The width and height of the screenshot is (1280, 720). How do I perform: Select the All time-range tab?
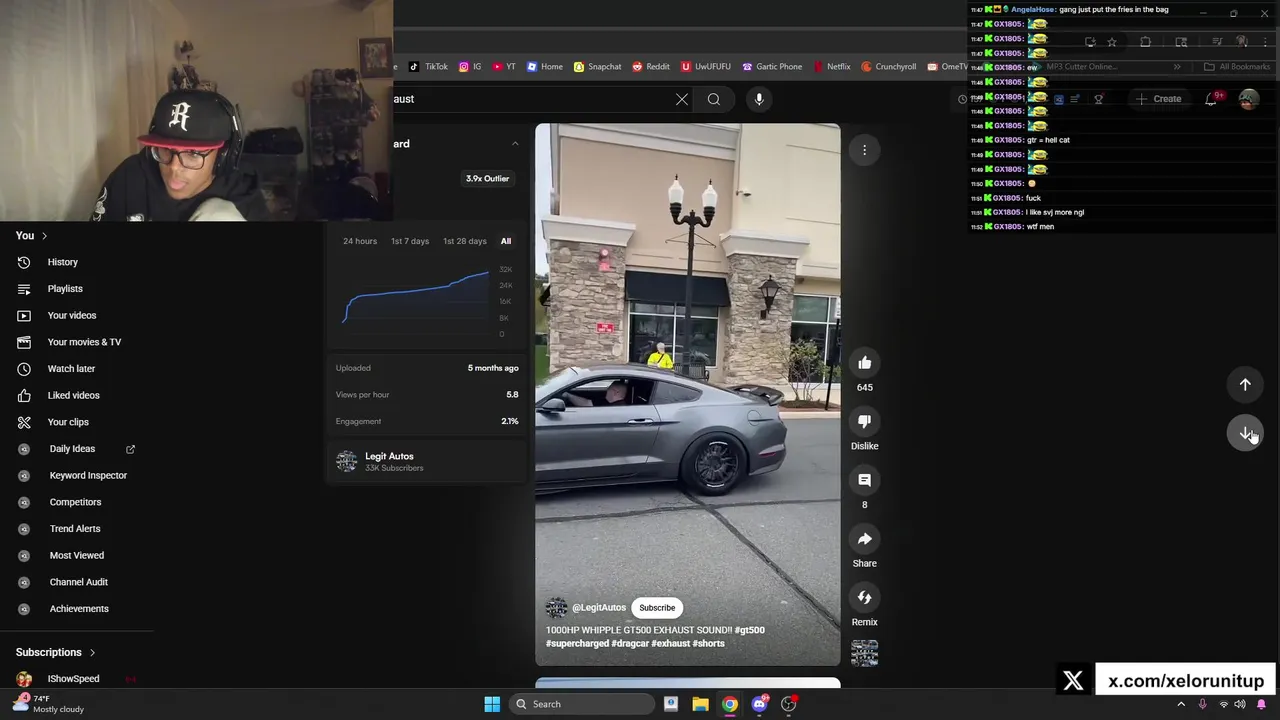(506, 241)
